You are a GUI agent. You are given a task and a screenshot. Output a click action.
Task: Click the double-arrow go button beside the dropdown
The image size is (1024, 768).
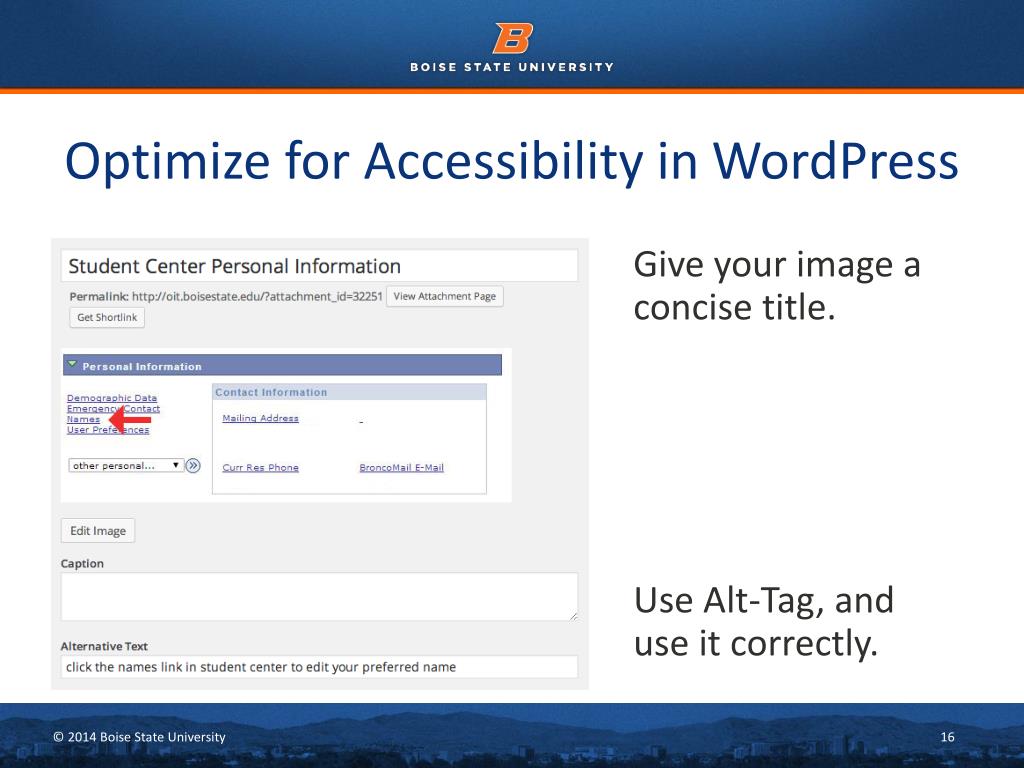click(193, 466)
